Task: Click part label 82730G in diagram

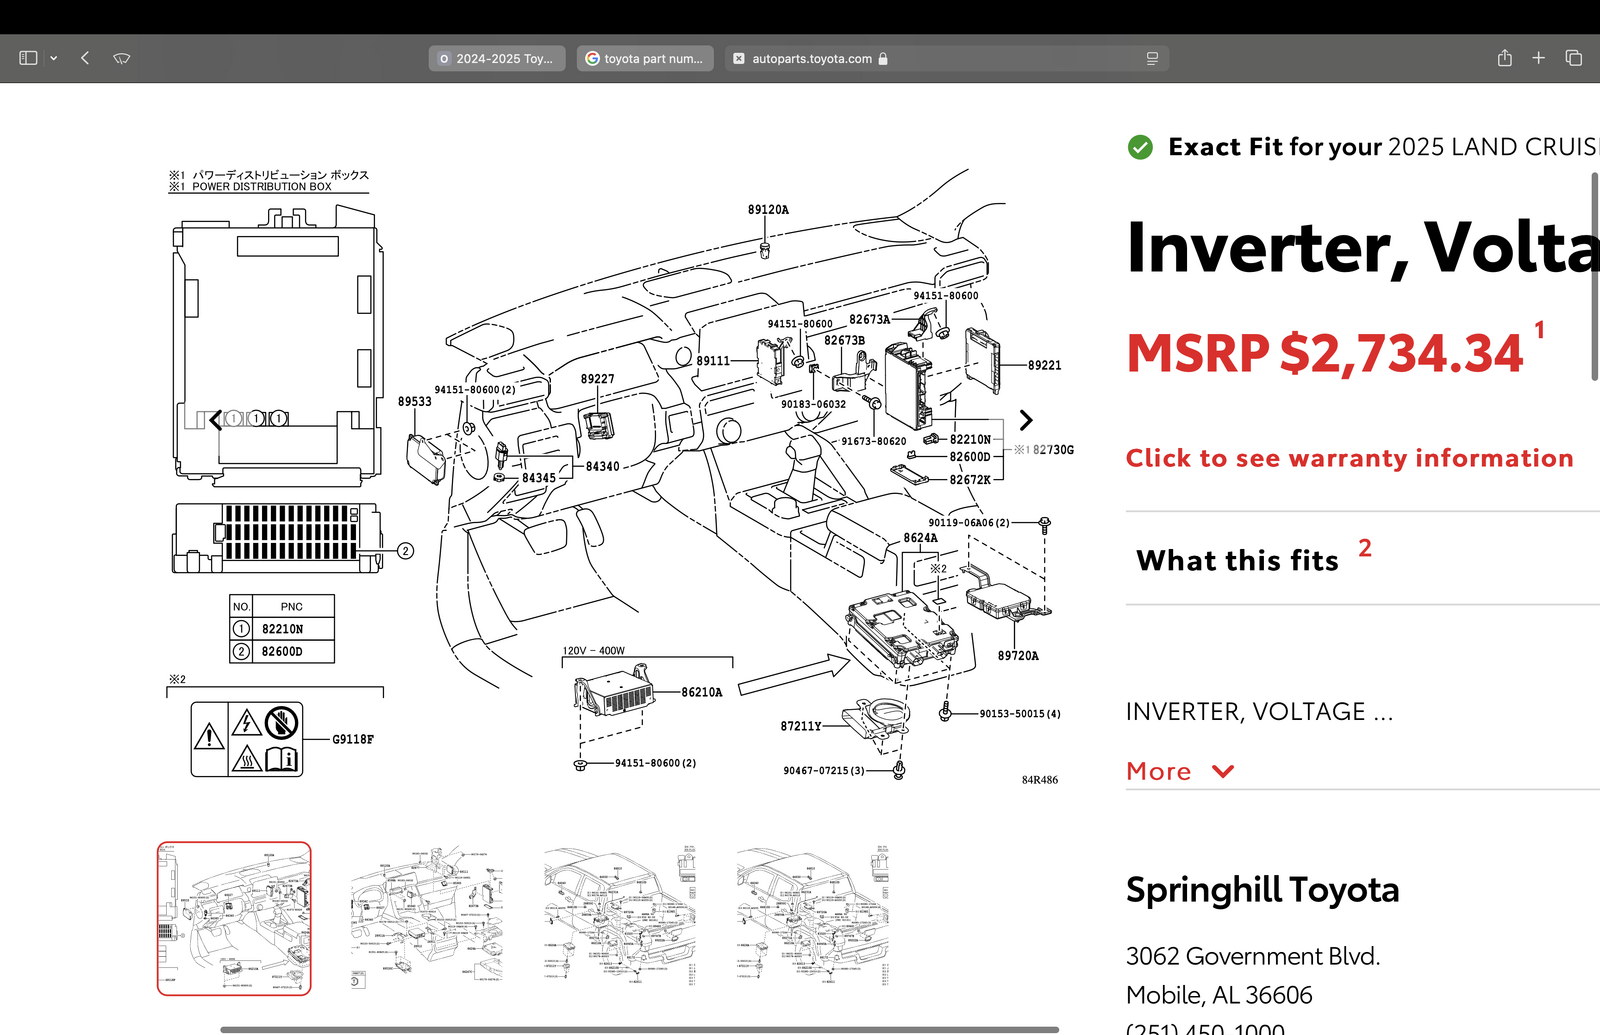Action: [x=1053, y=450]
